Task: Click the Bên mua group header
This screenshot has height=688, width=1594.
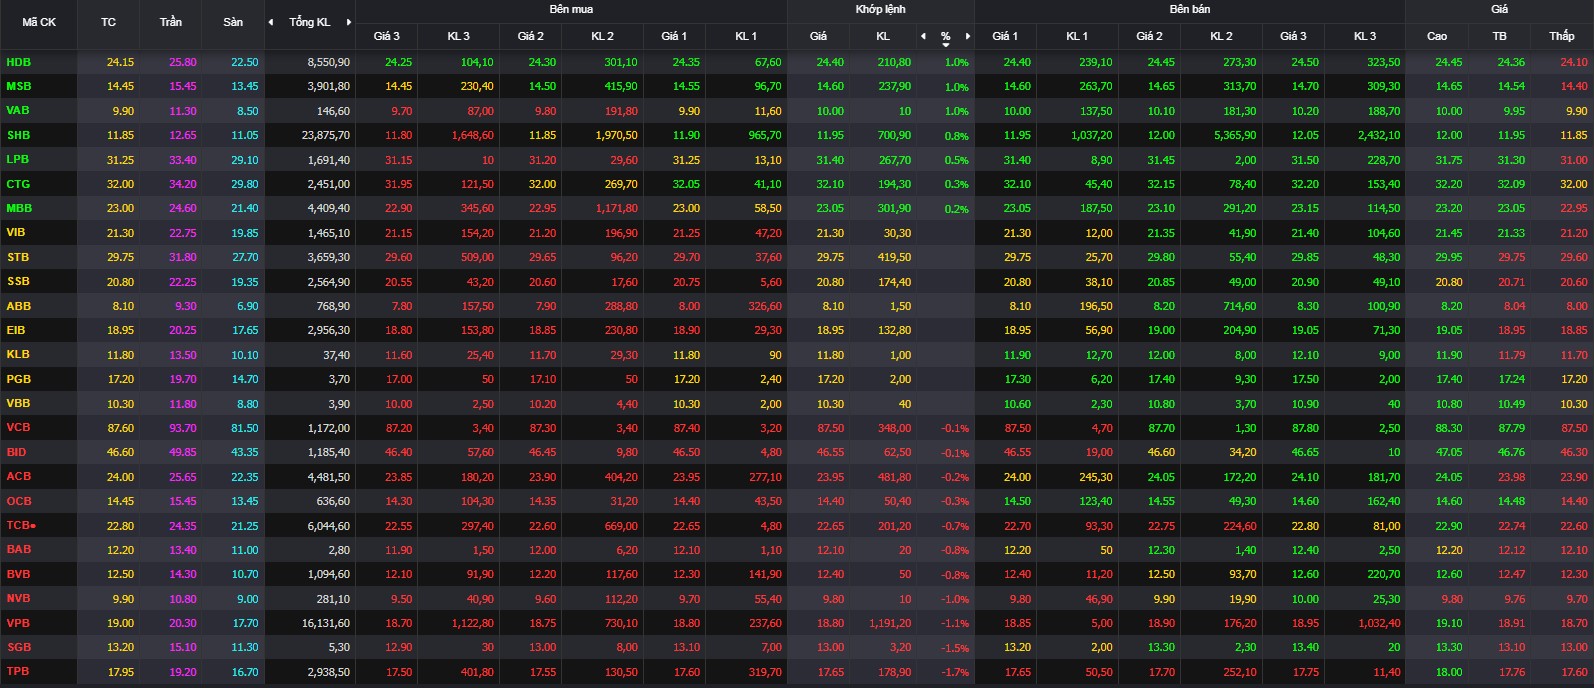Action: tap(571, 9)
